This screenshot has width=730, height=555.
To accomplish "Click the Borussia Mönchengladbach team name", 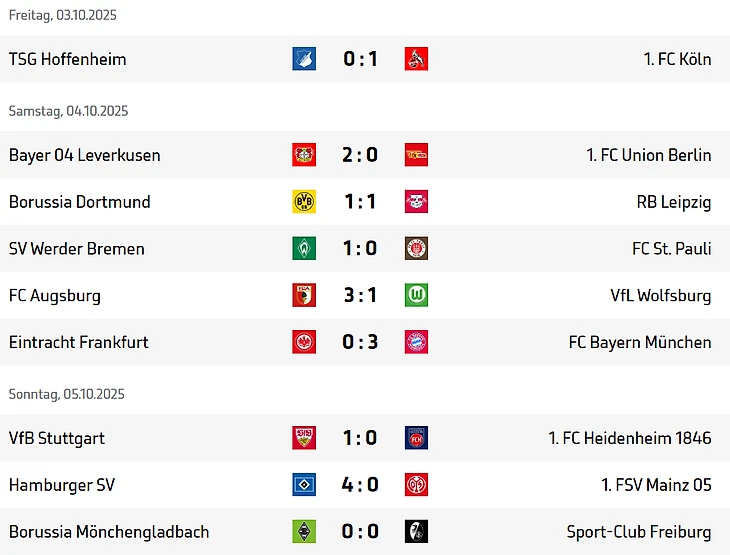I will coord(109,532).
